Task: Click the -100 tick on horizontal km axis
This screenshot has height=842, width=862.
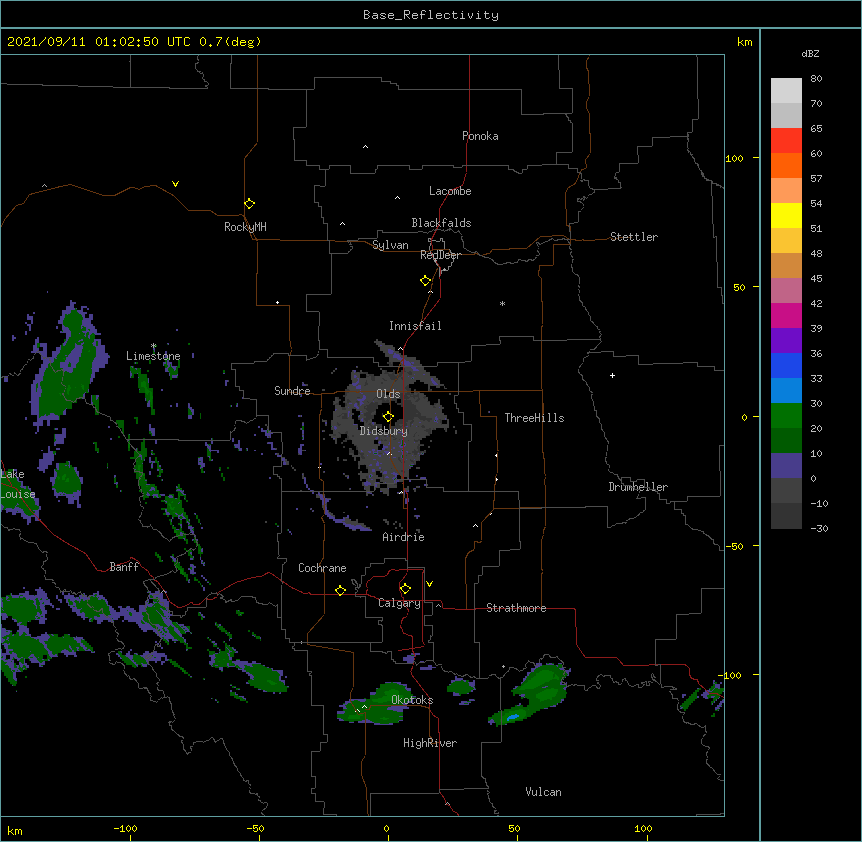Action: [125, 828]
